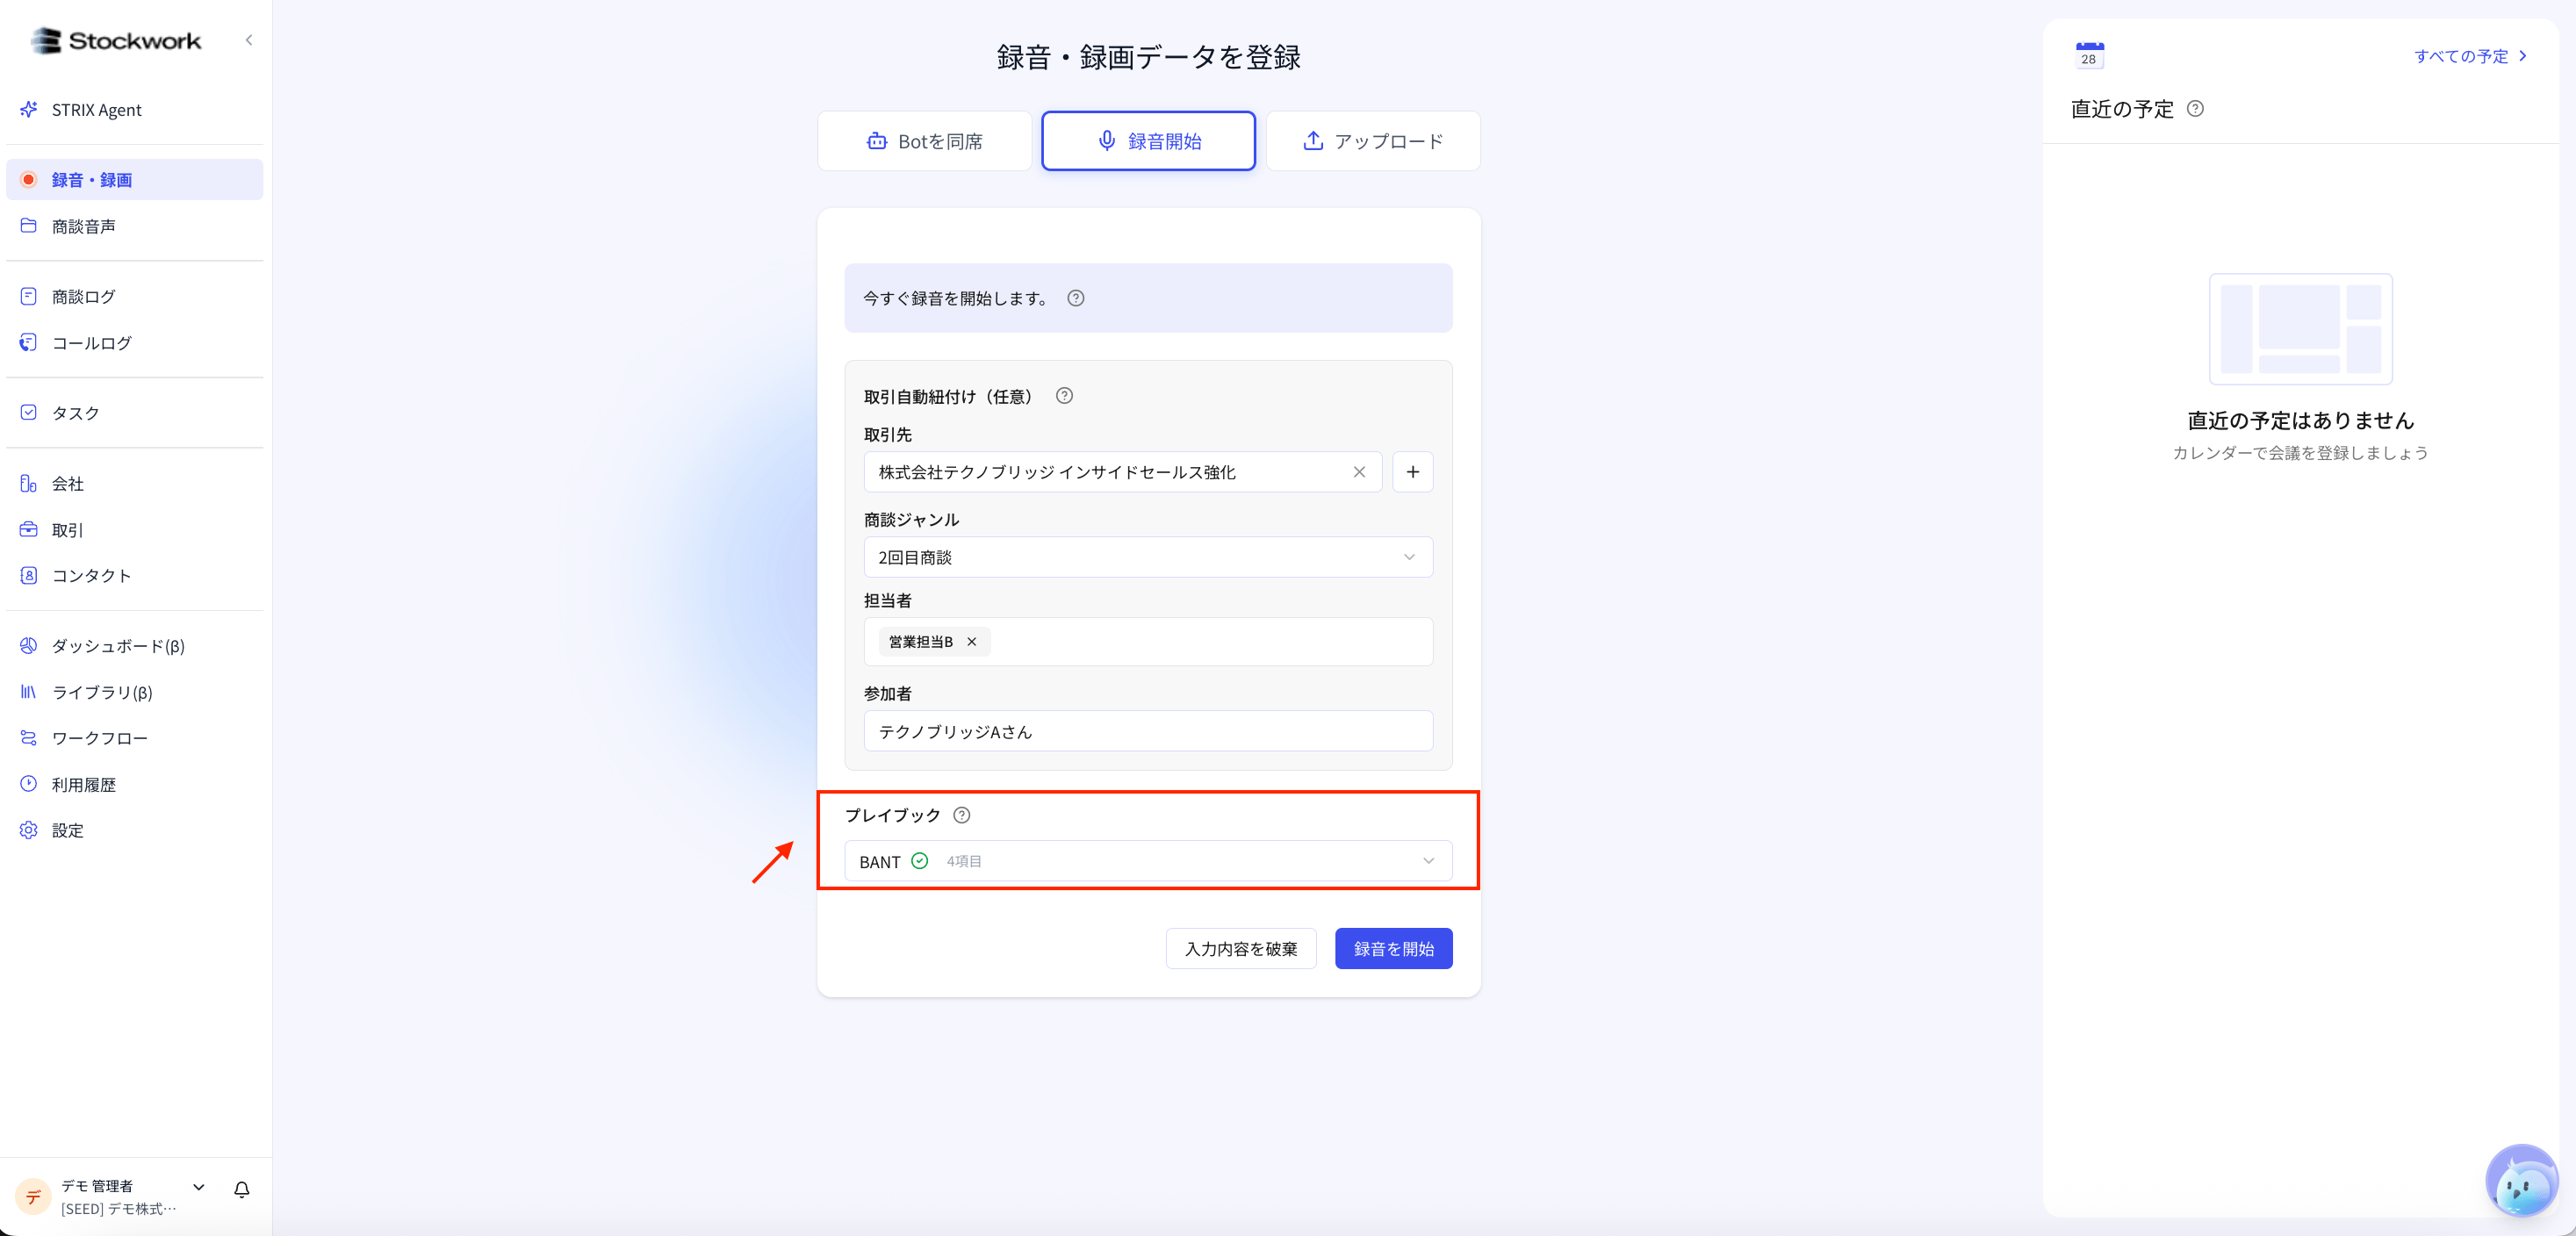Screen dimensions: 2576x1236
Task: Click 録音を開始 button
Action: coord(1394,949)
